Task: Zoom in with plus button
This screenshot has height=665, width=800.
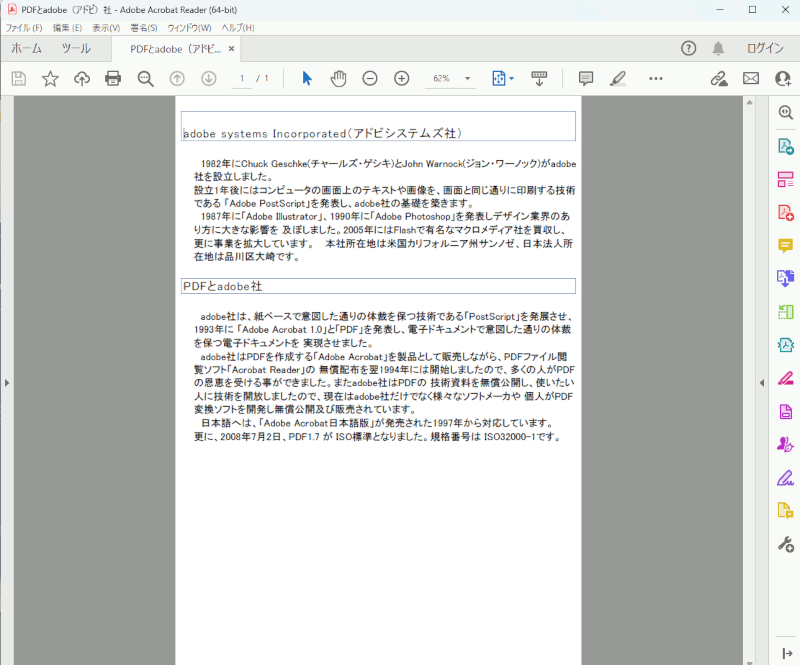Action: point(402,79)
